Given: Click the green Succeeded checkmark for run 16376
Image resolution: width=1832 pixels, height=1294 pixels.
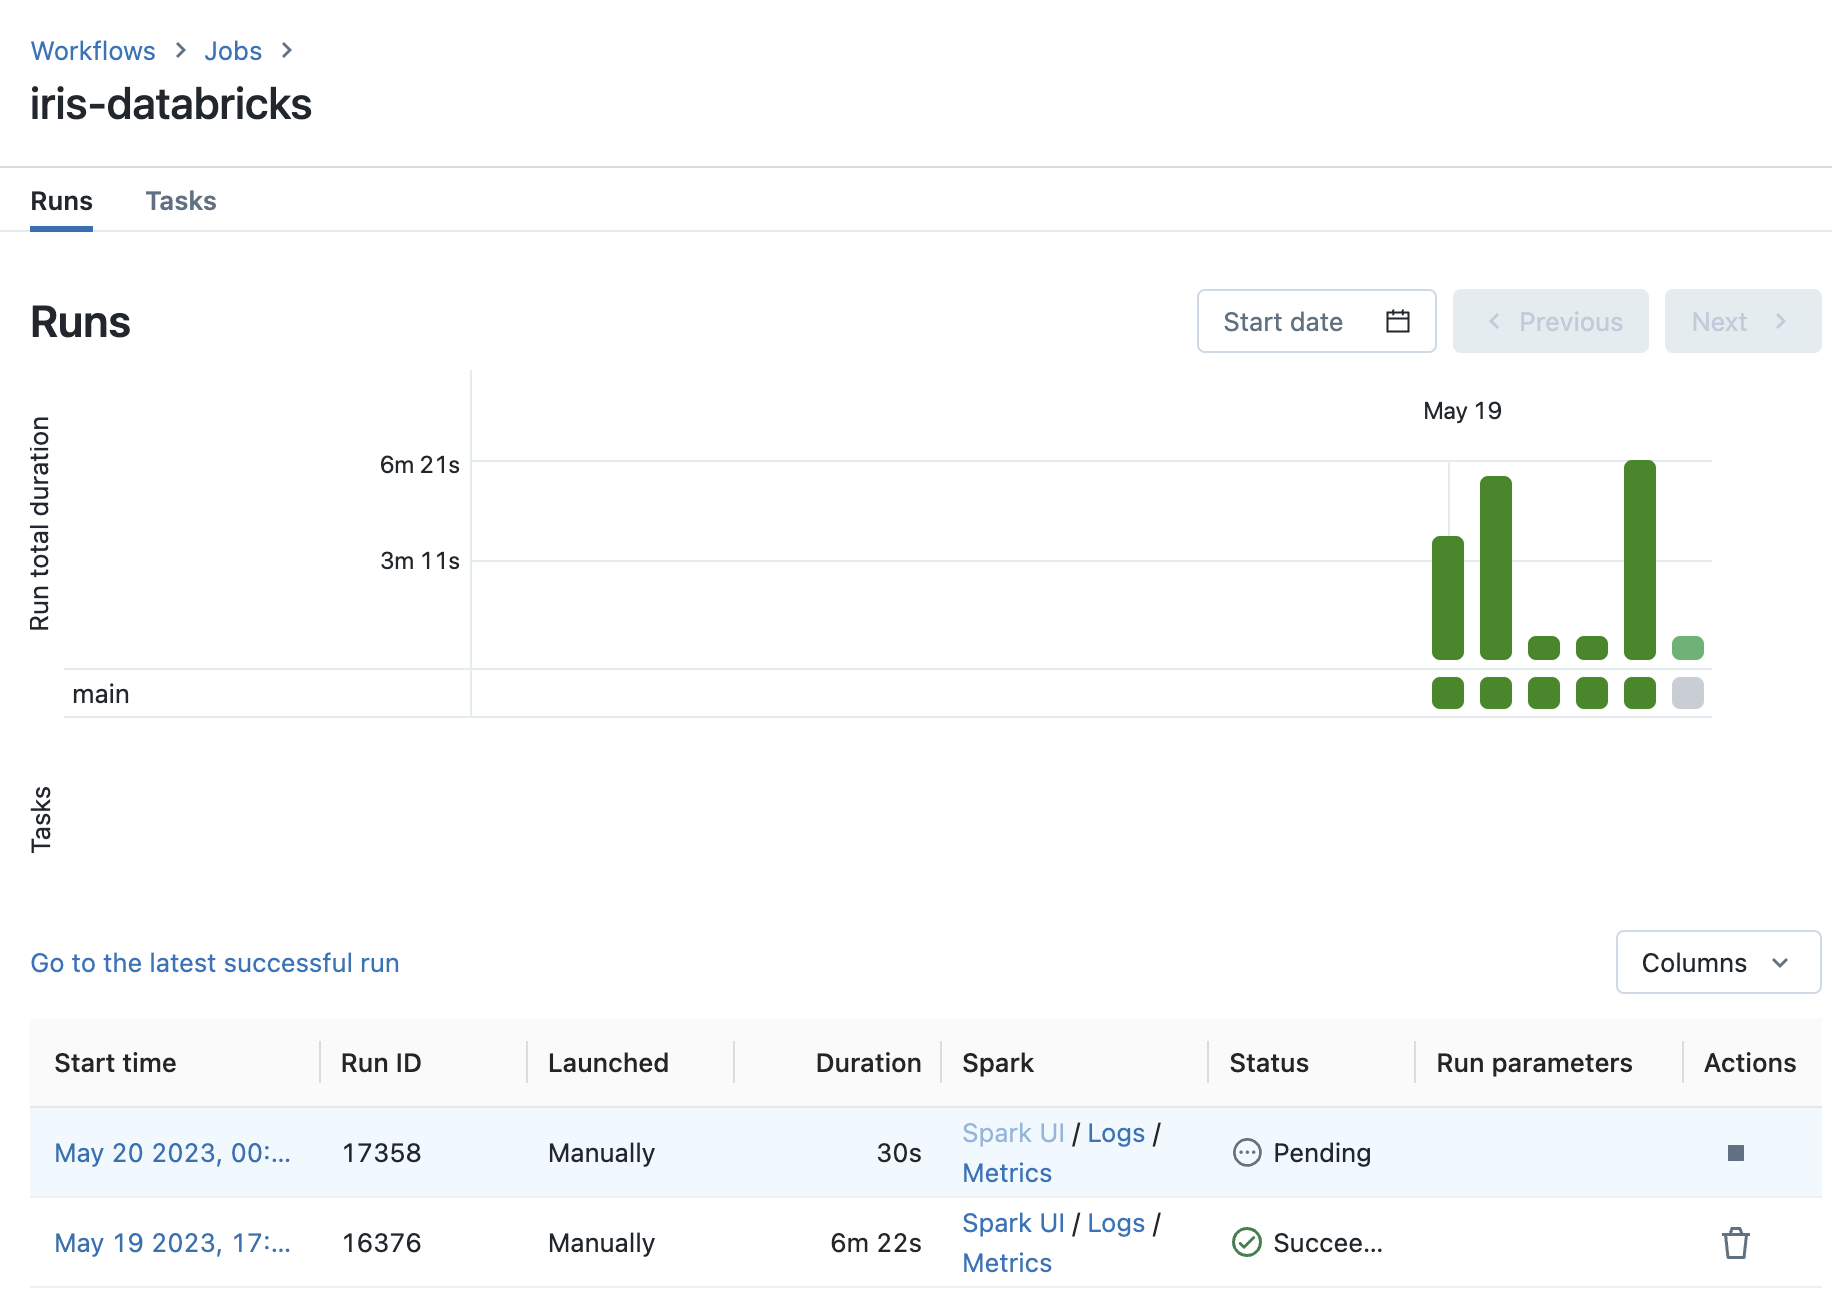Looking at the screenshot, I should point(1247,1242).
